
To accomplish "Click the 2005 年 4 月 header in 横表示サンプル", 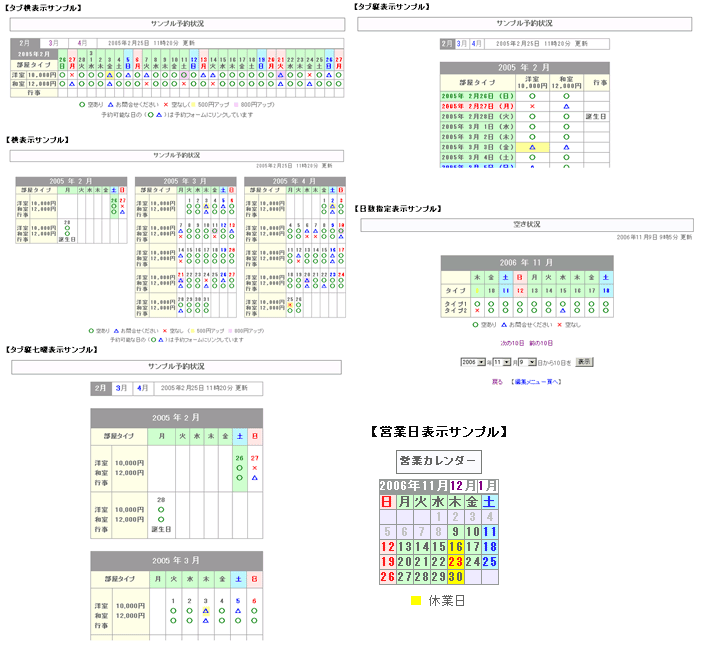I will (x=295, y=181).
